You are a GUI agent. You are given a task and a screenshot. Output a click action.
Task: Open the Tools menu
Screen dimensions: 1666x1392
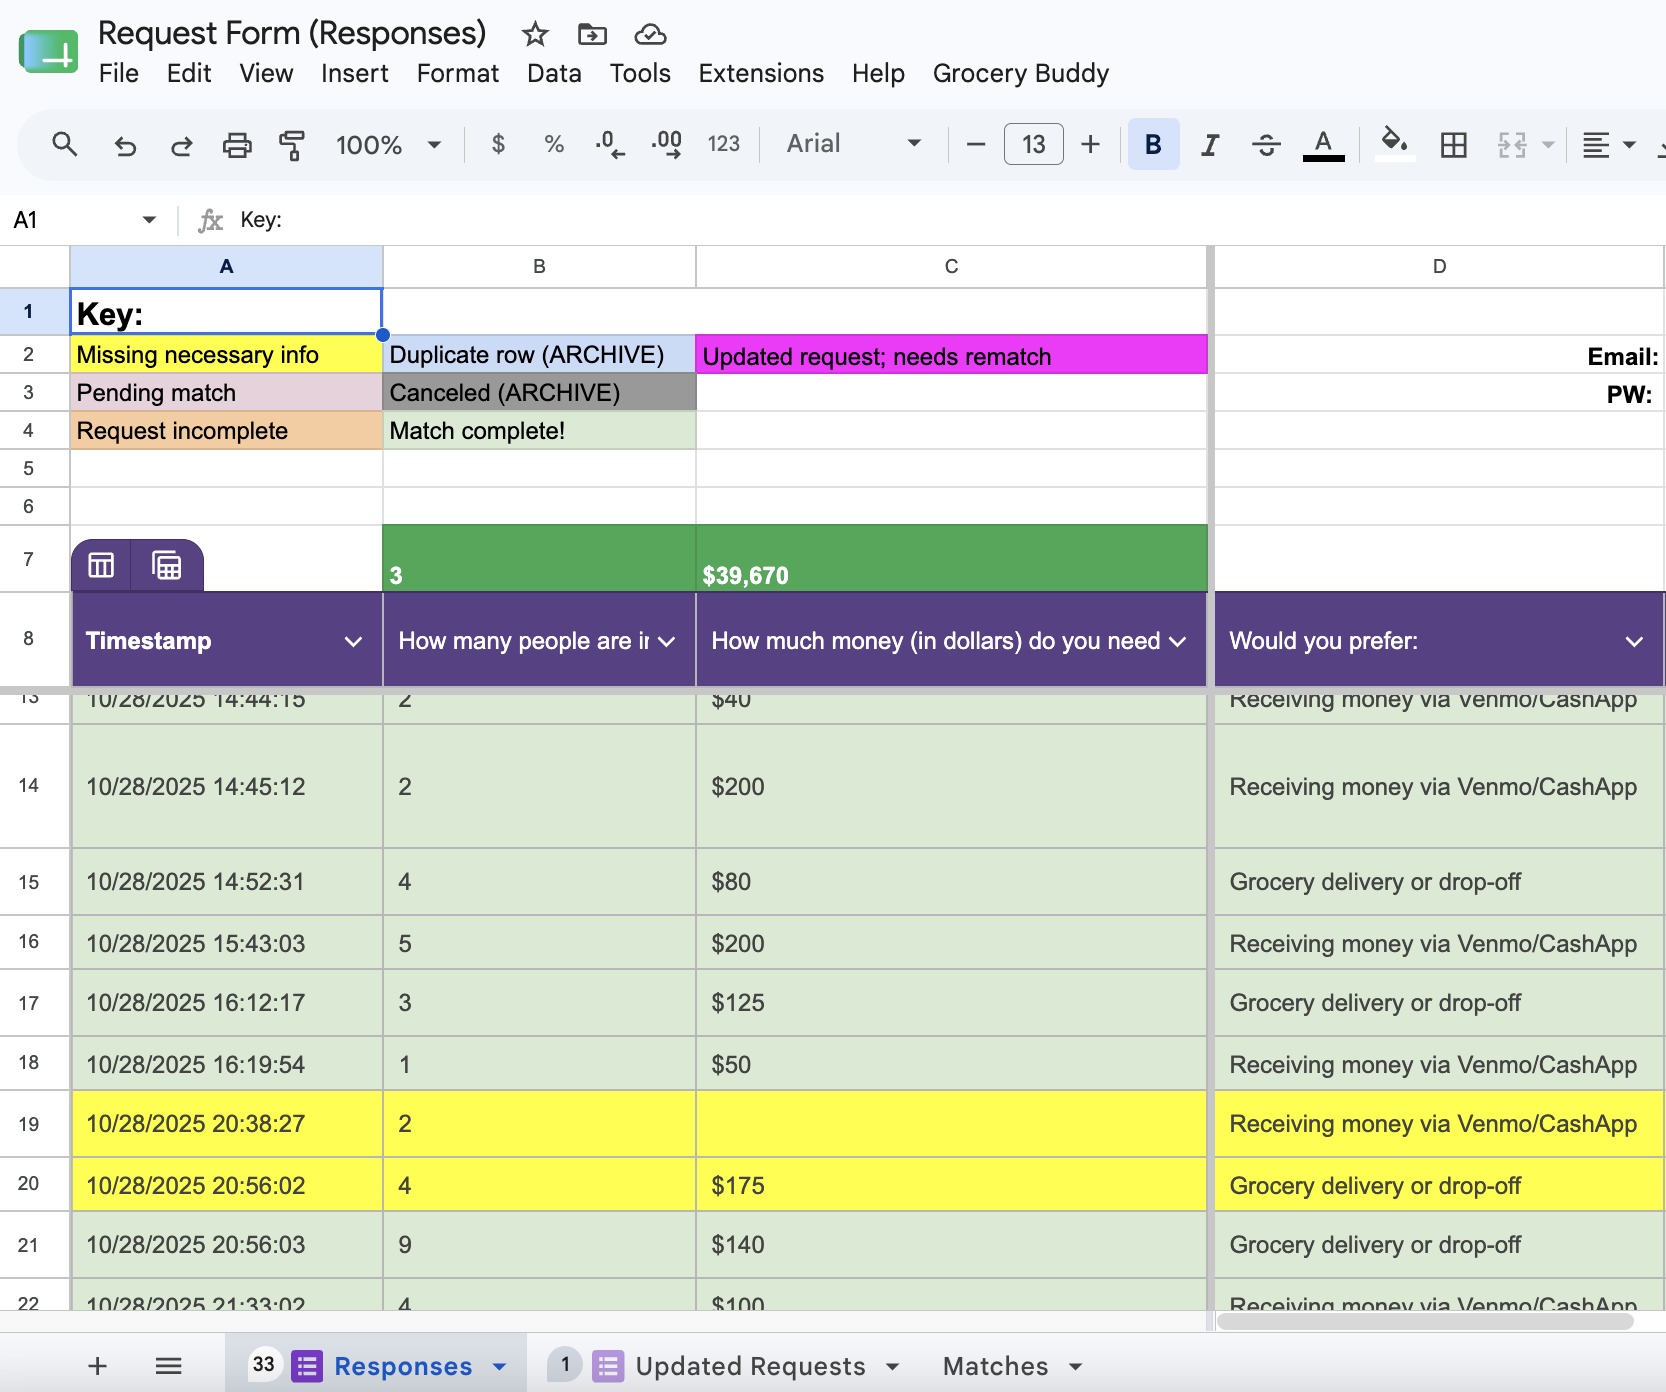pyautogui.click(x=640, y=73)
